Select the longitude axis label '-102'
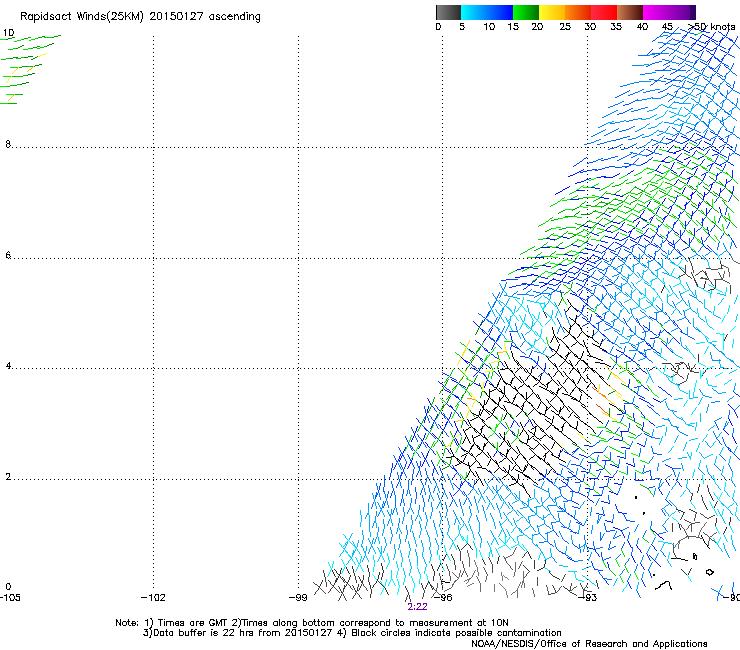Image resolution: width=740 pixels, height=650 pixels. (x=153, y=598)
